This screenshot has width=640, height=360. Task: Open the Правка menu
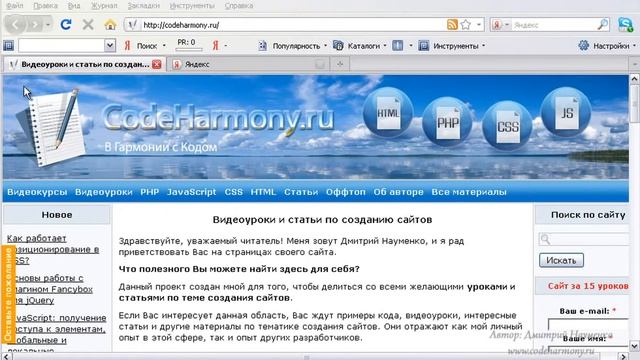coord(45,6)
